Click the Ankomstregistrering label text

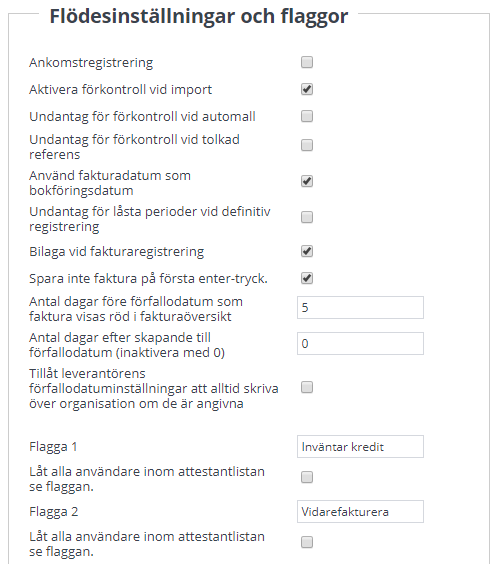(91, 63)
